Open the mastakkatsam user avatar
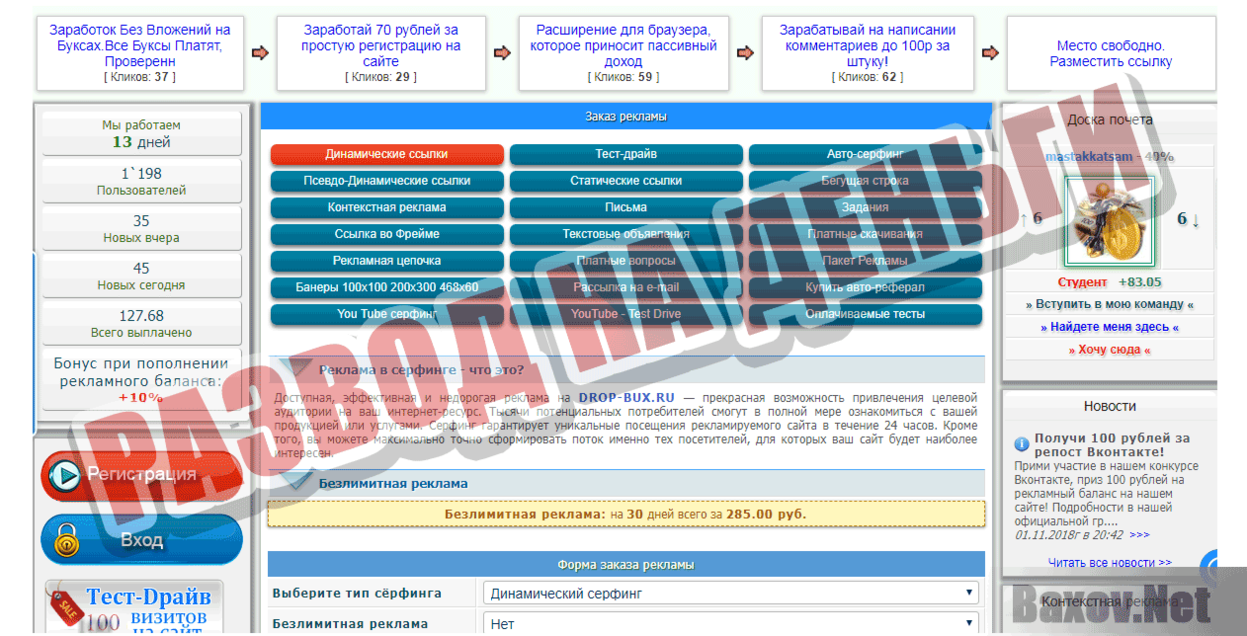The height and width of the screenshot is (636, 1247). coord(1109,220)
